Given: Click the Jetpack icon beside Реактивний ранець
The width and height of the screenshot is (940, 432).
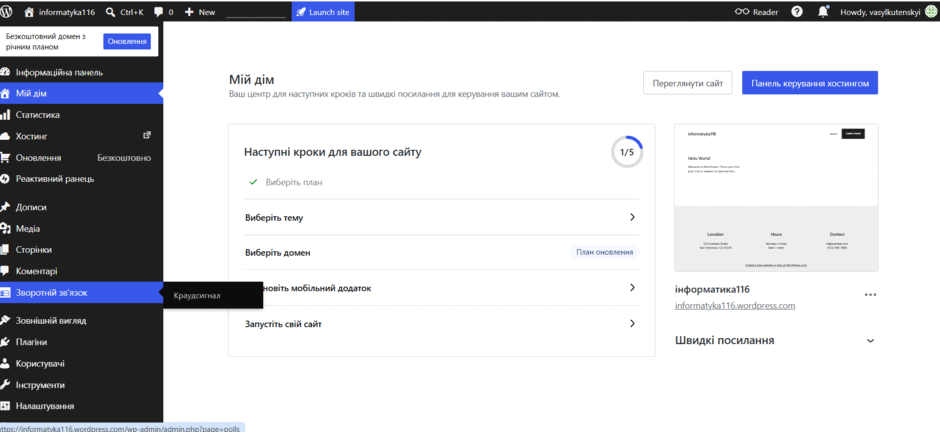Looking at the screenshot, I should pyautogui.click(x=5, y=179).
